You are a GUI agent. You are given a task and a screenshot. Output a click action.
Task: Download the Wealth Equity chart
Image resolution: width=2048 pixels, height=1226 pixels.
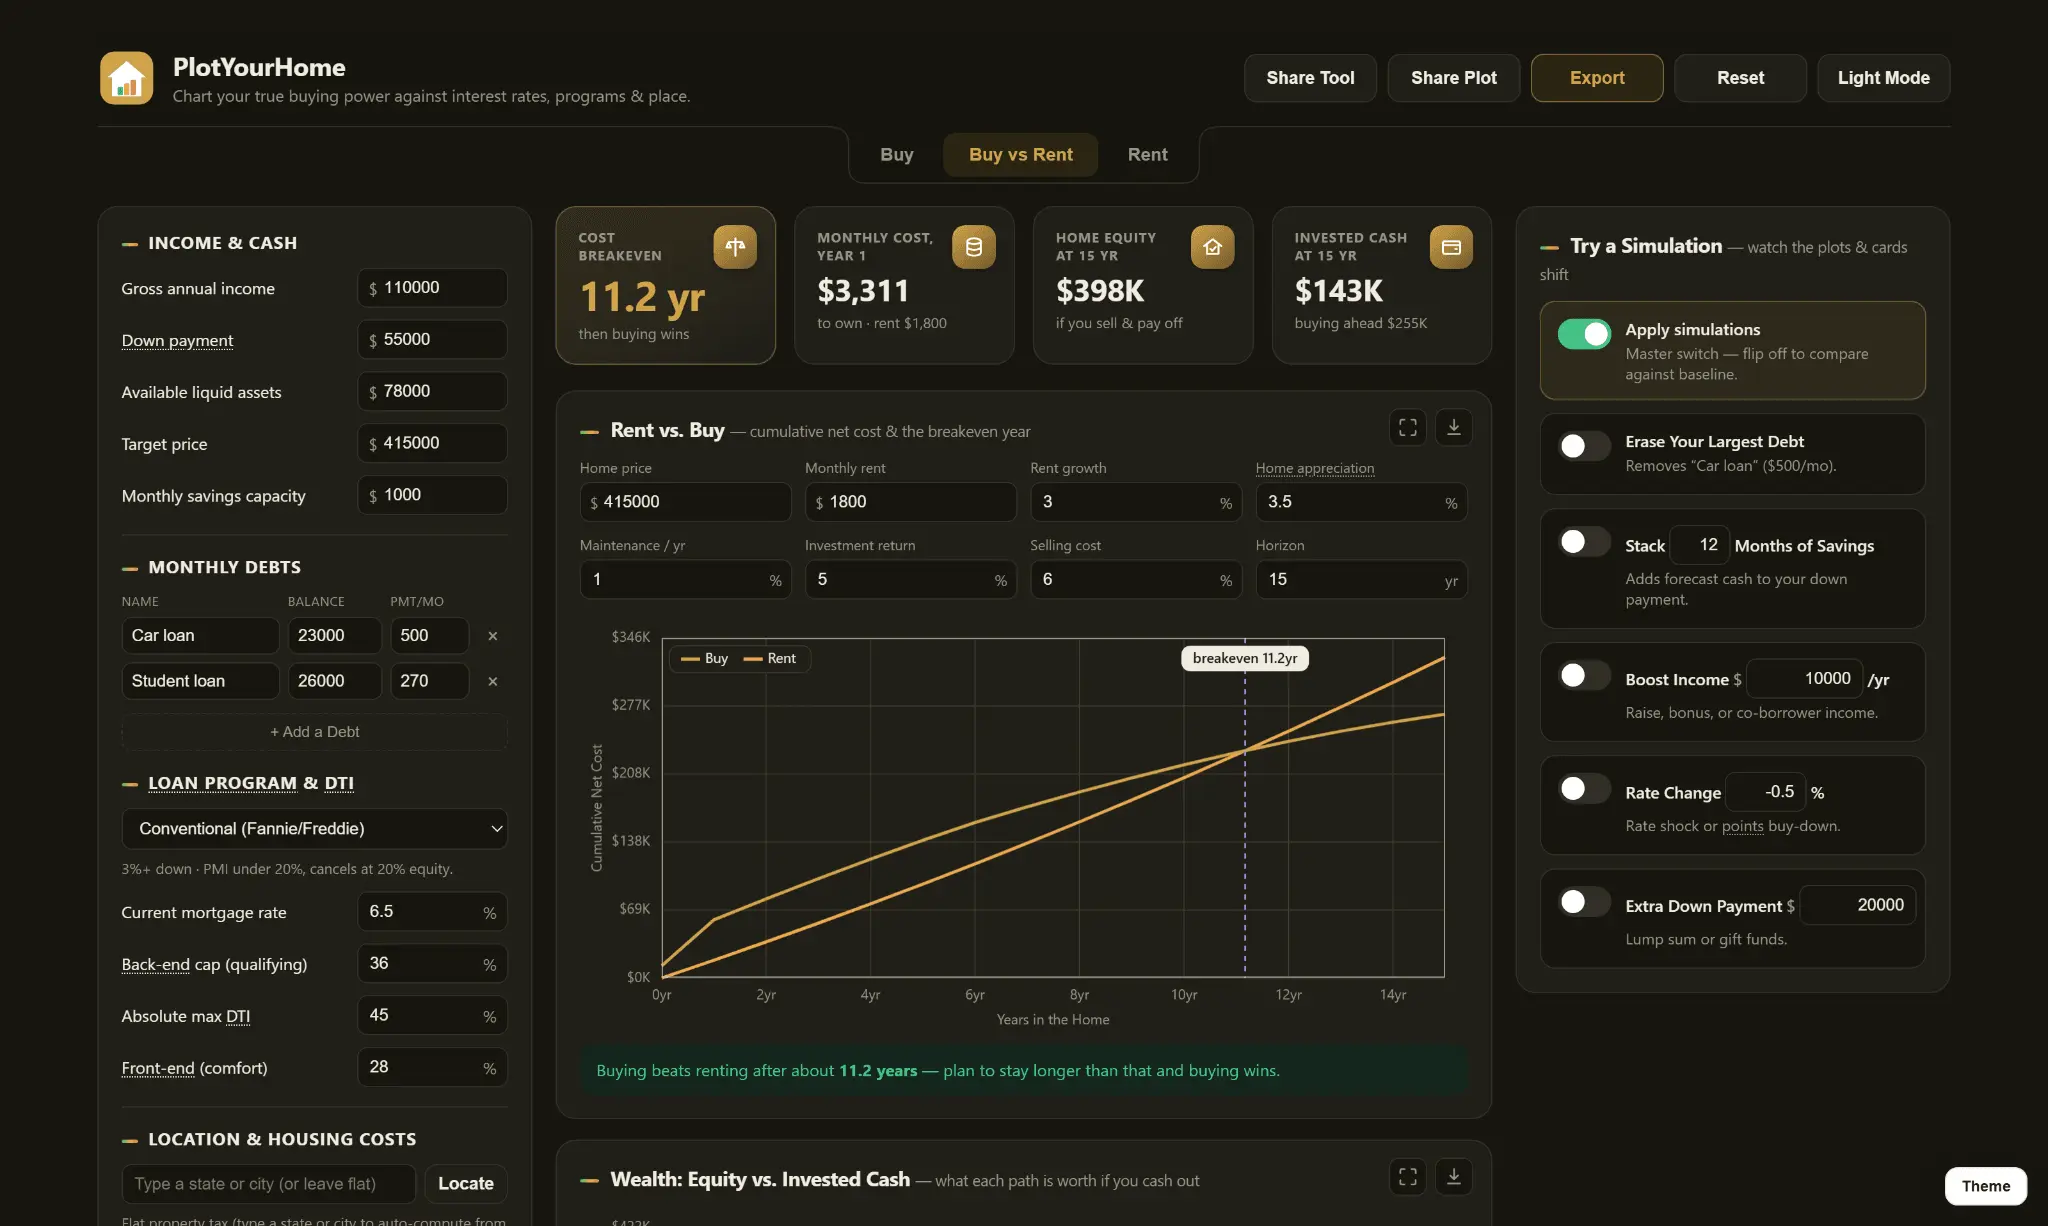click(1454, 1177)
